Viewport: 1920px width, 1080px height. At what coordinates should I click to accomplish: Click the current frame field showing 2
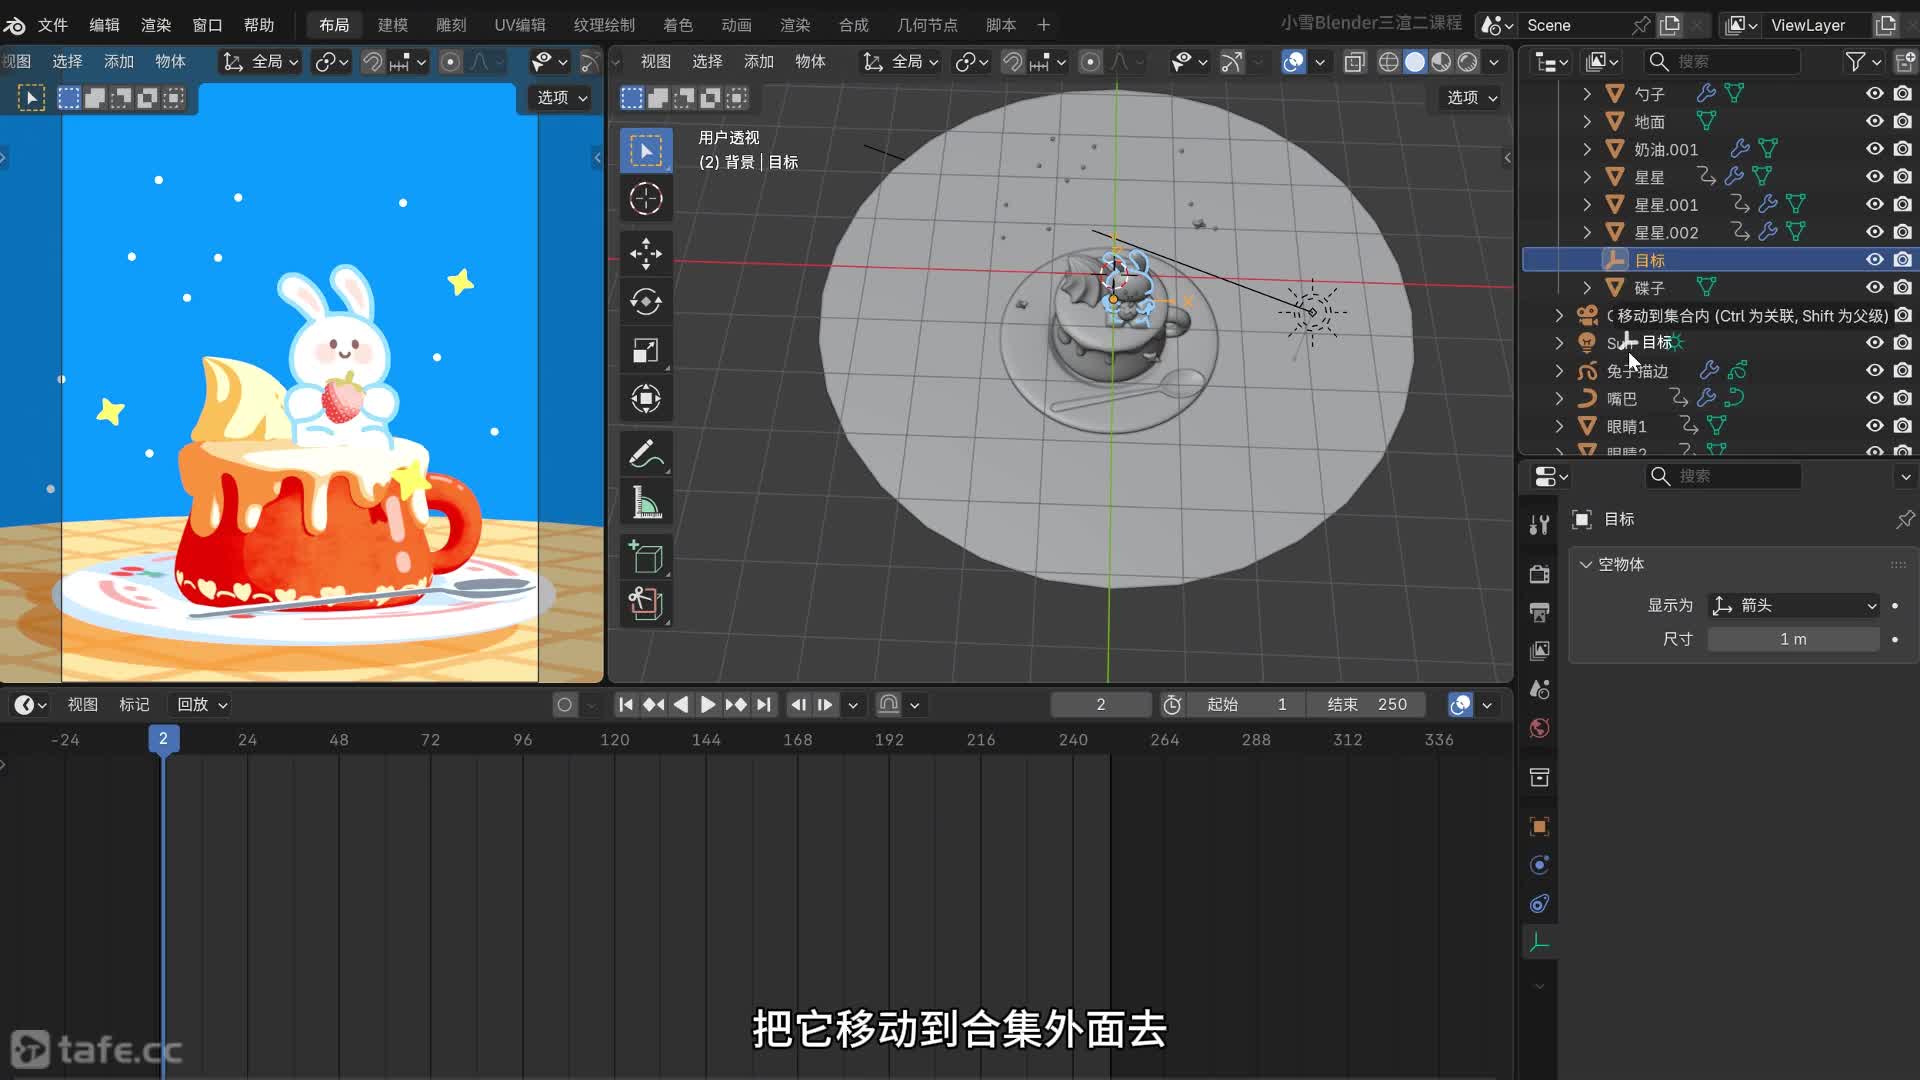tap(1101, 705)
